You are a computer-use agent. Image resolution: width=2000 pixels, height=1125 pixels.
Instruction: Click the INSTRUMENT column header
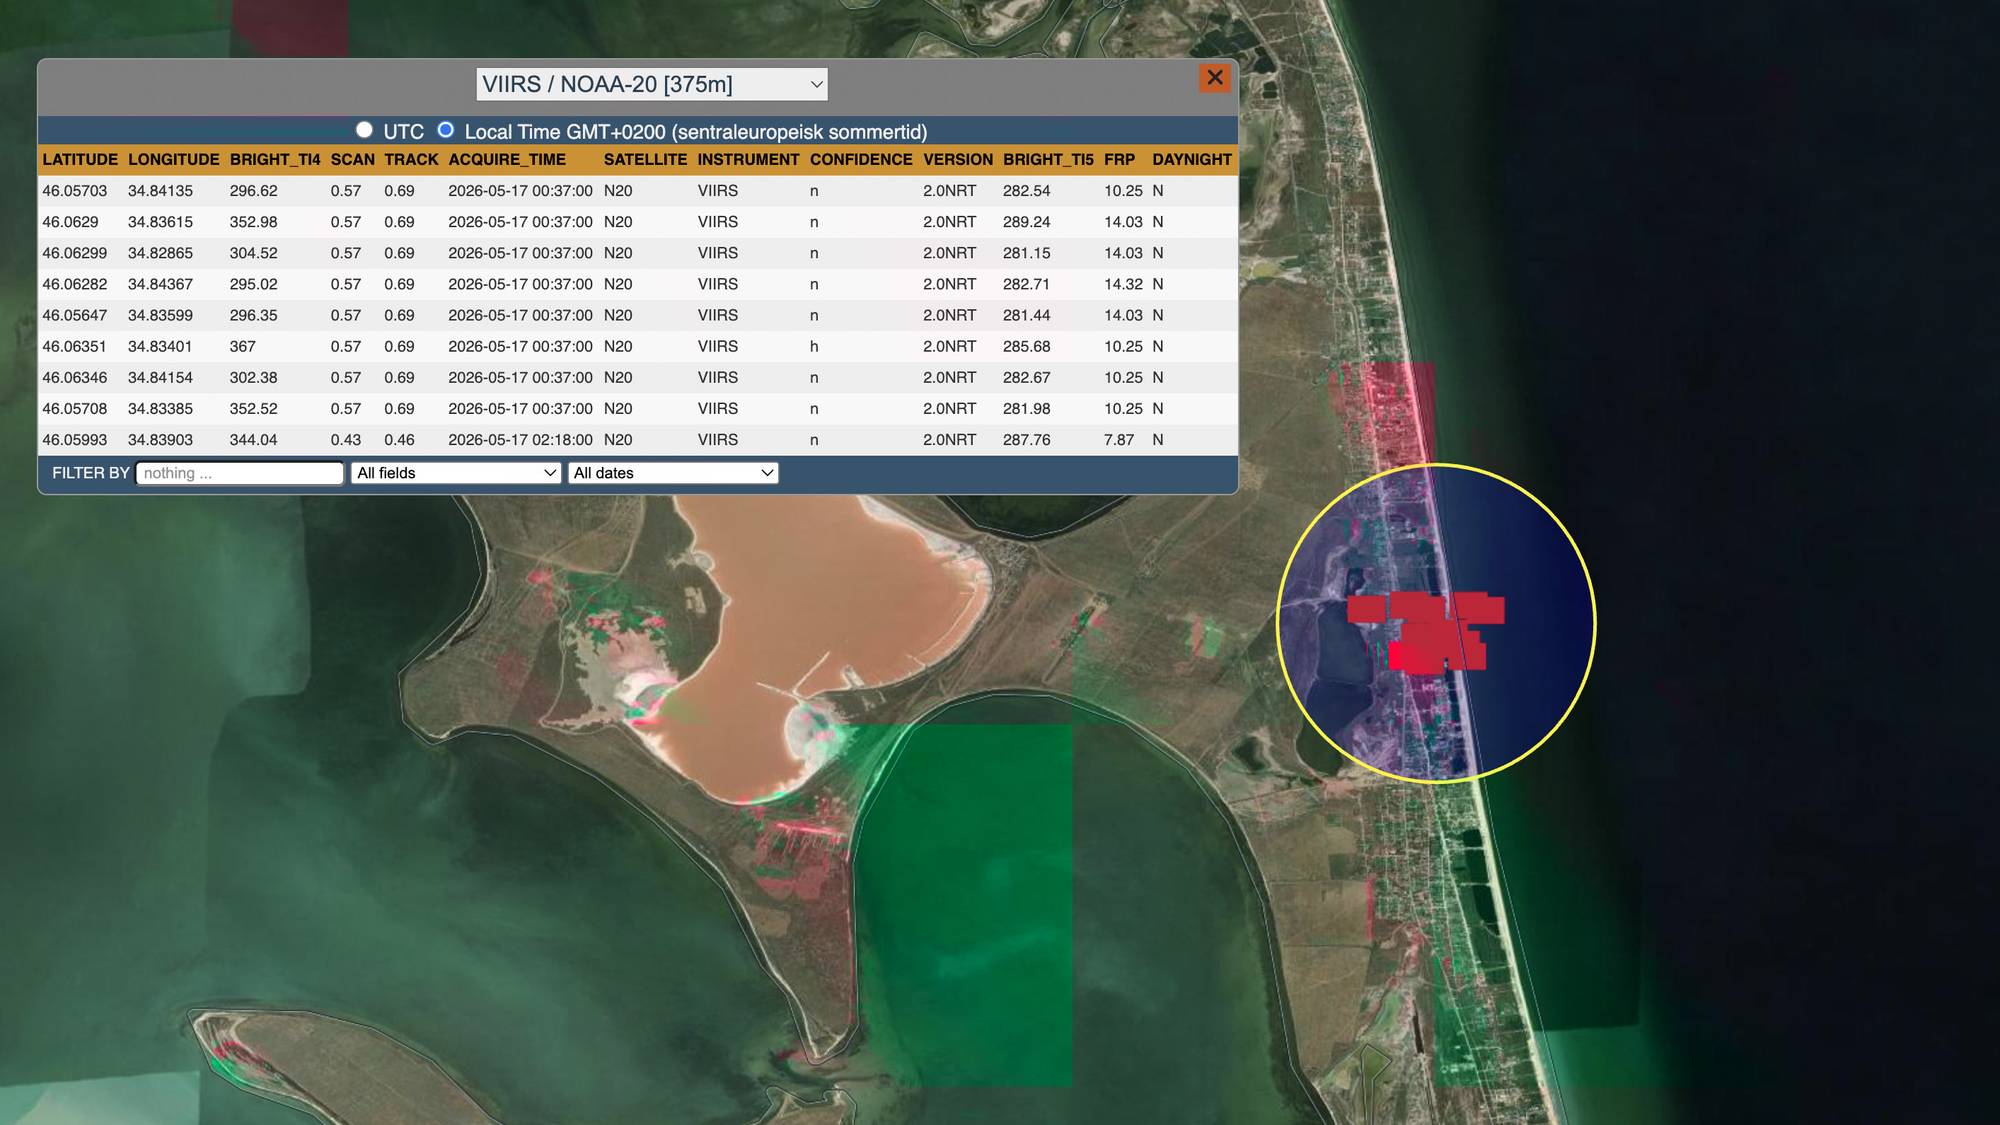click(x=748, y=160)
